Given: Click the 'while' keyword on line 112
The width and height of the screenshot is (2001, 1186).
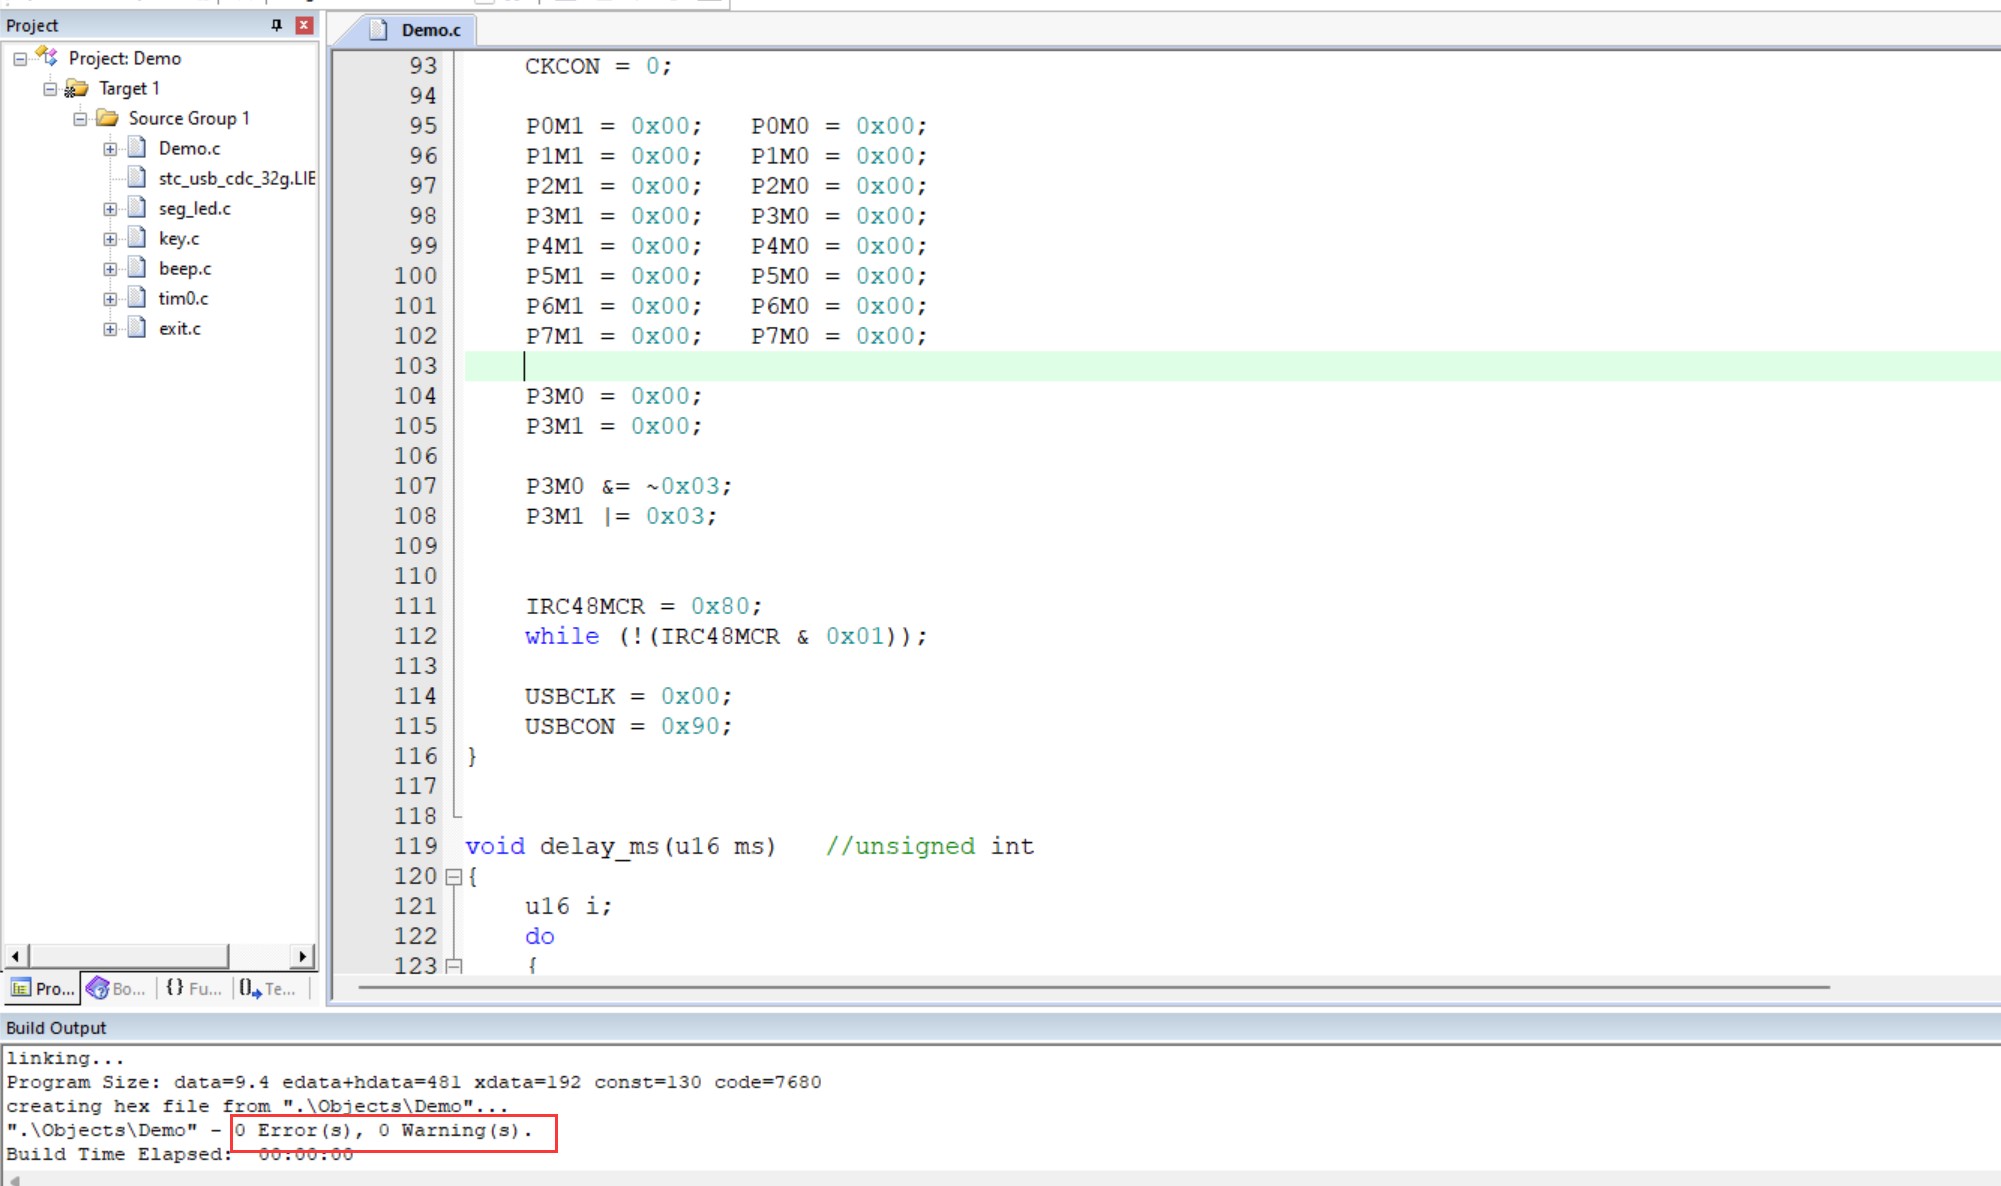Looking at the screenshot, I should tap(562, 636).
